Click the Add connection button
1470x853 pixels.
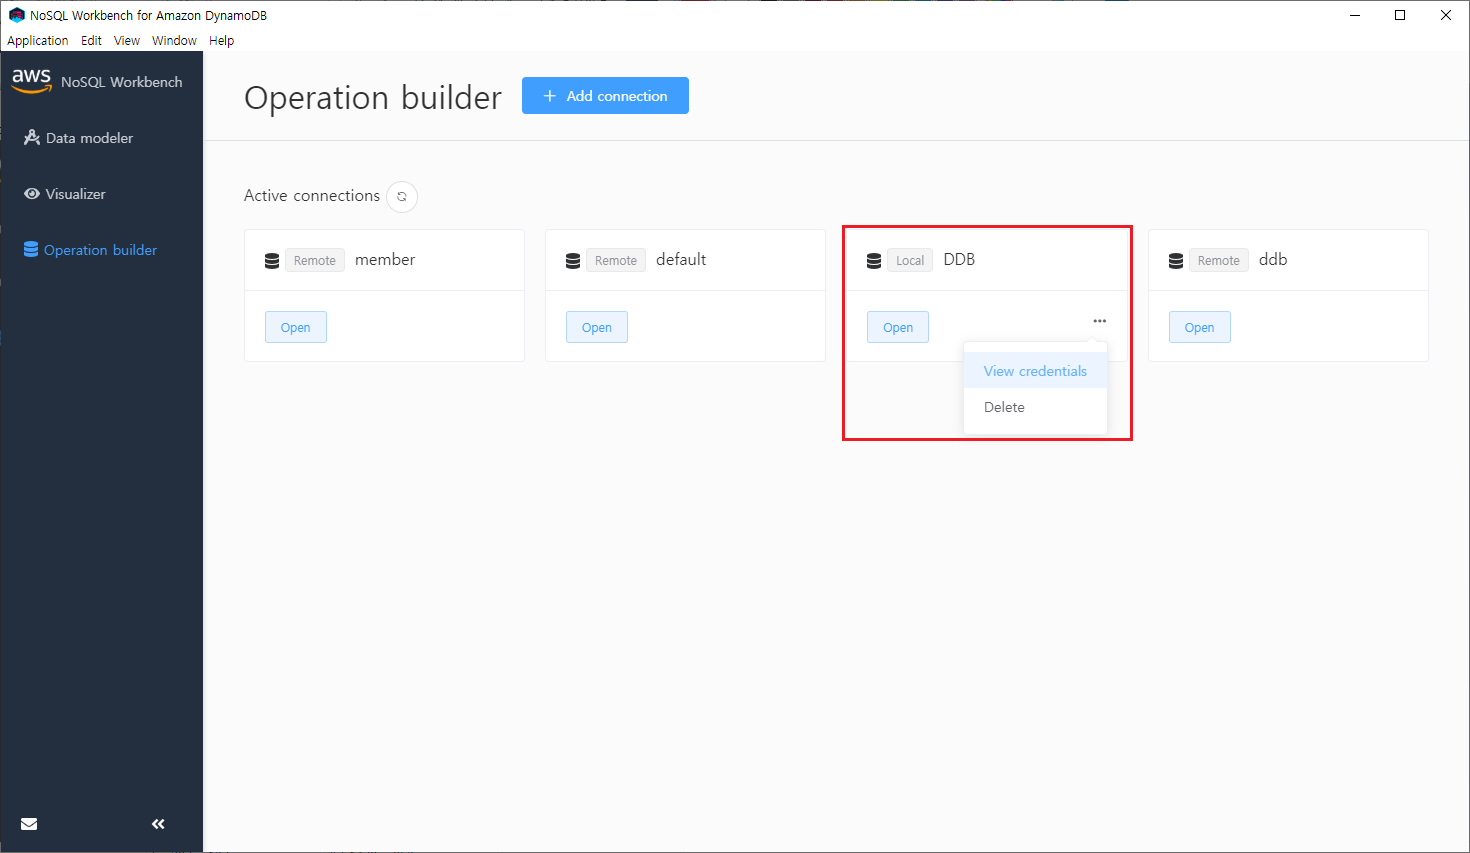tap(605, 96)
